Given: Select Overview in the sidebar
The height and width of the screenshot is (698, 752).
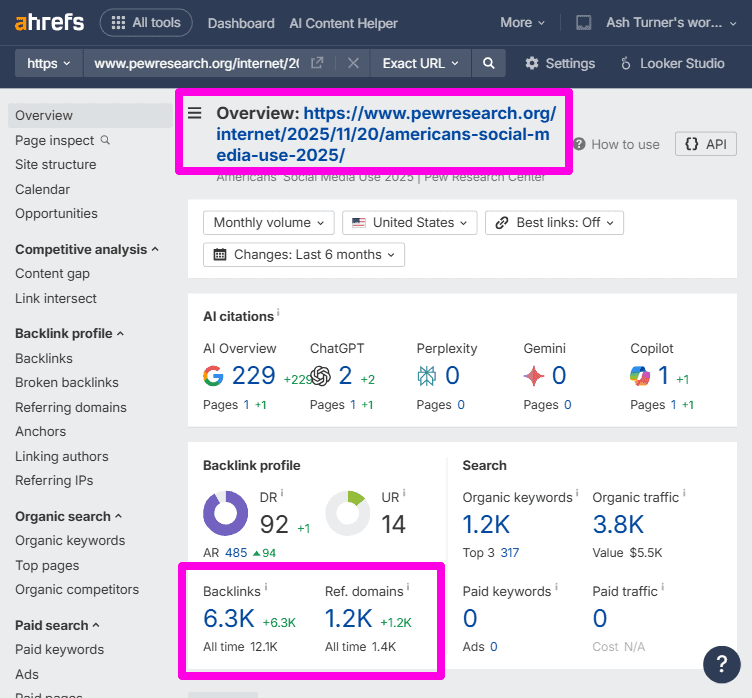Looking at the screenshot, I should coord(90,116).
